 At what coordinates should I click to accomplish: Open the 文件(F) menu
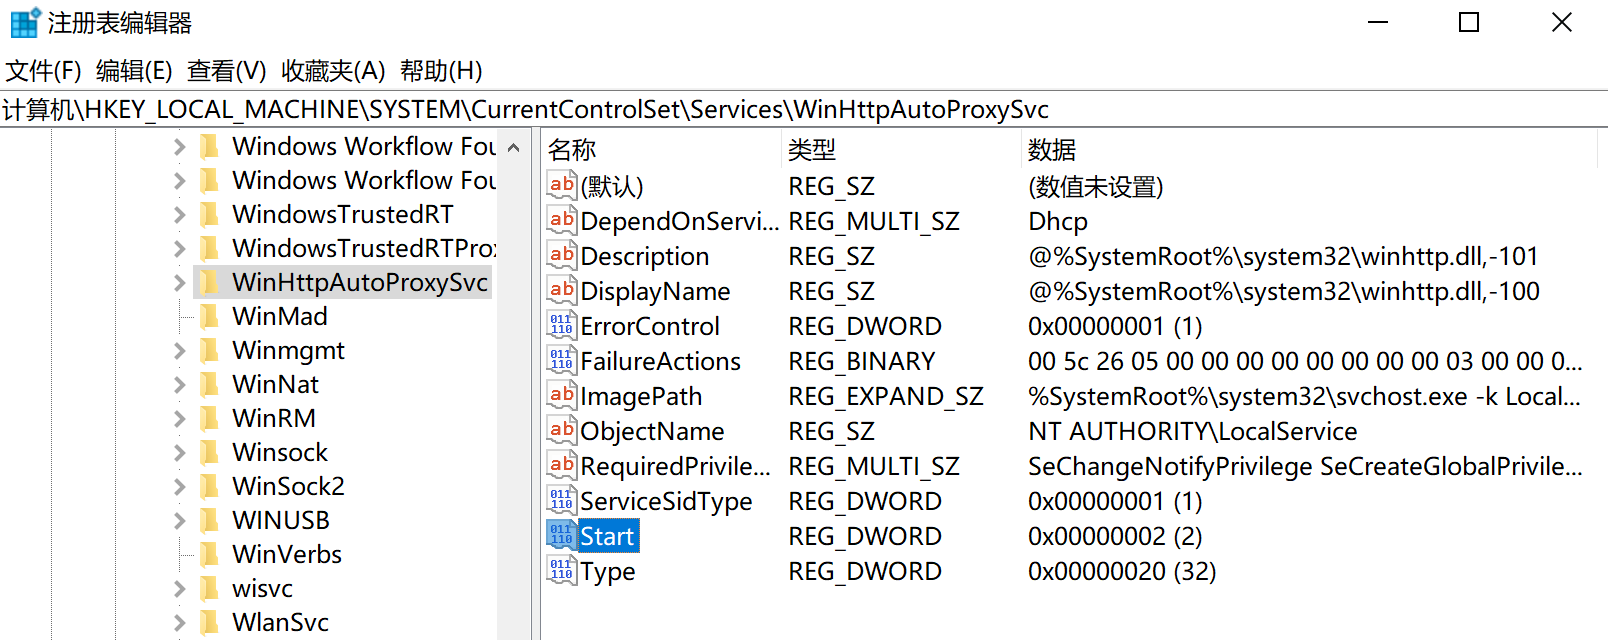pos(43,71)
